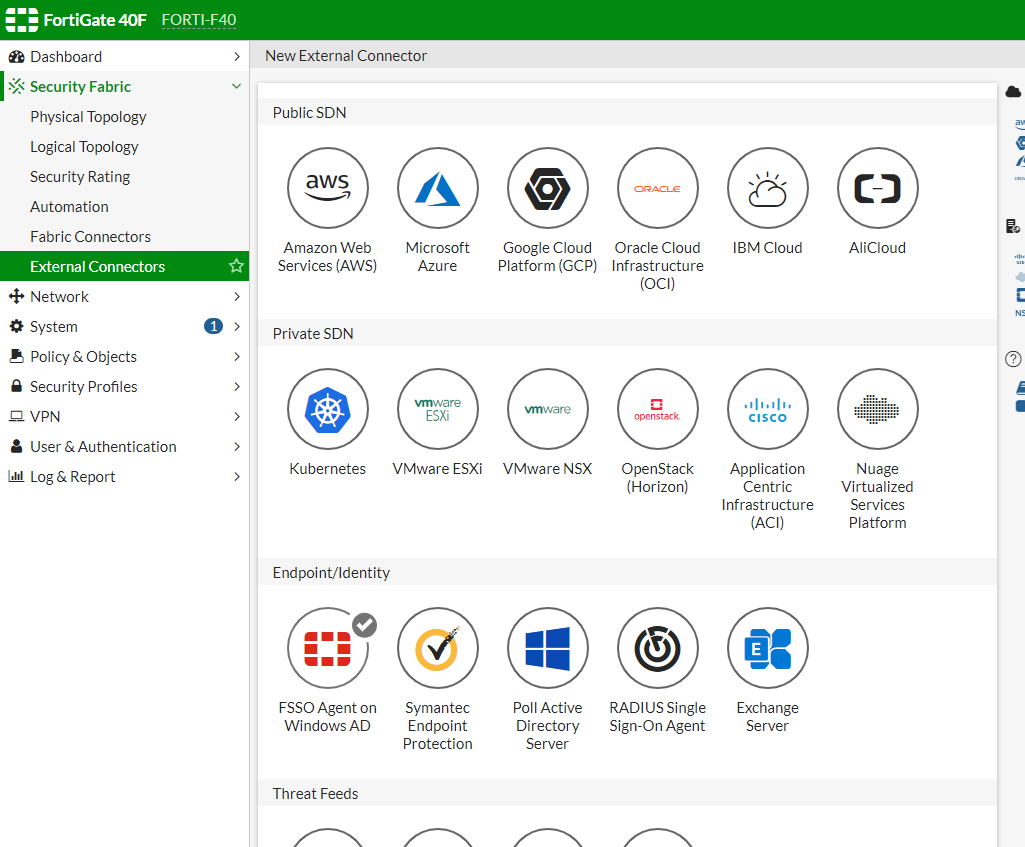This screenshot has height=847, width=1025.
Task: Choose the Microsoft Azure connector icon
Action: click(437, 188)
